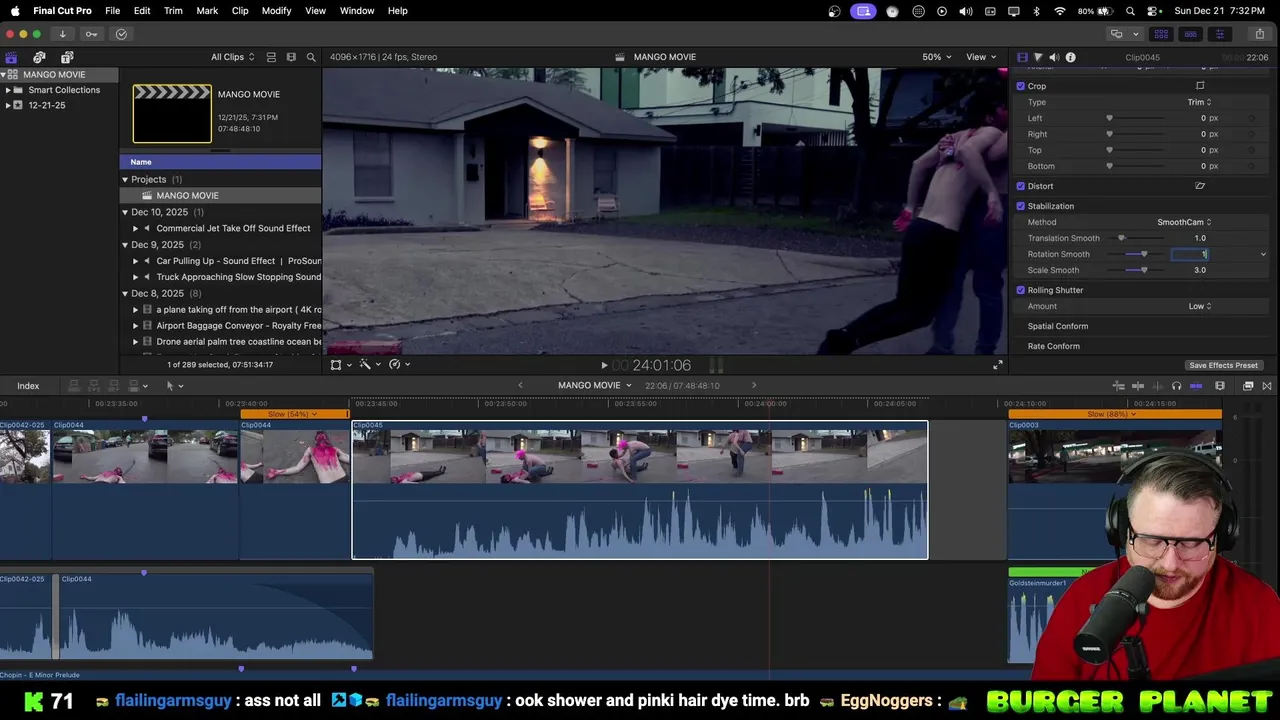Collapse the Projects group triangle
This screenshot has height=720, width=1280.
(x=125, y=180)
